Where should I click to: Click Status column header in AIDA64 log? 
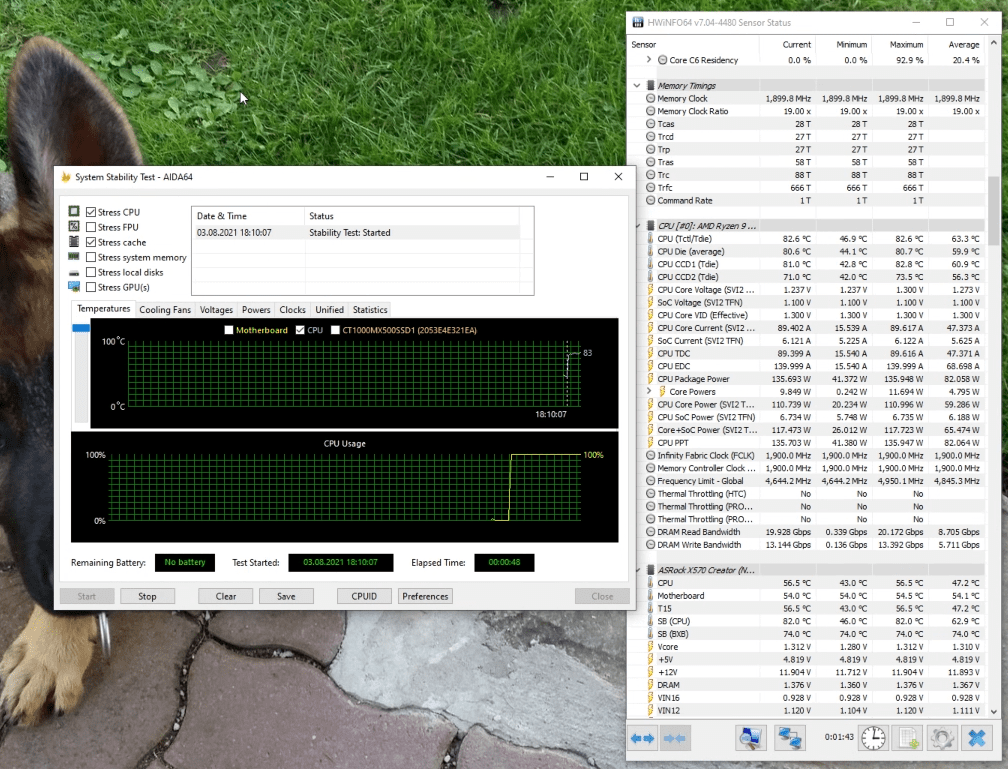click(411, 215)
